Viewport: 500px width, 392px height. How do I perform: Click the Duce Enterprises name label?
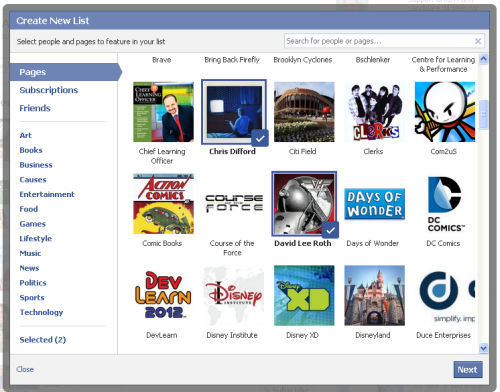443,335
